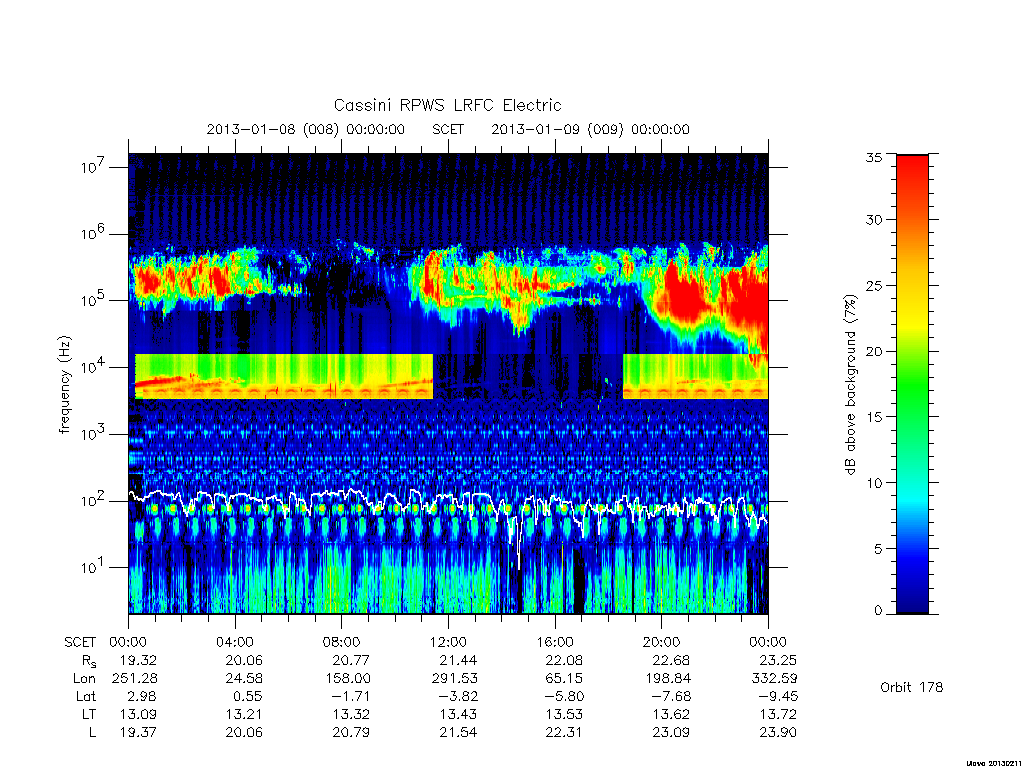1024x768 pixels.
Task: Click the Lon value 291.53
Action: tap(455, 679)
